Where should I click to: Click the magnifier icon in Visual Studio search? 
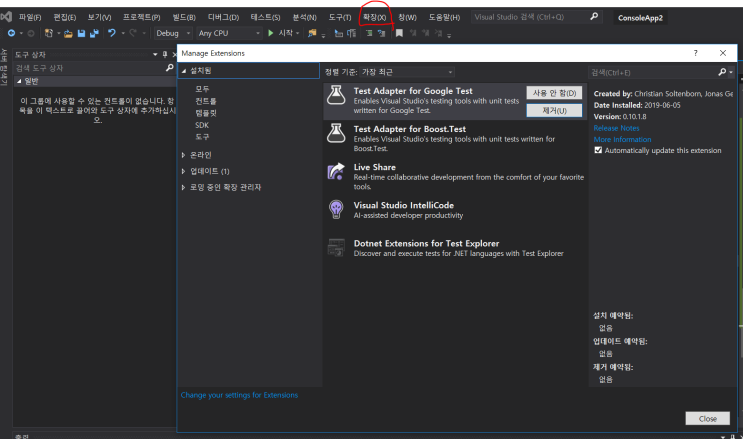click(594, 17)
